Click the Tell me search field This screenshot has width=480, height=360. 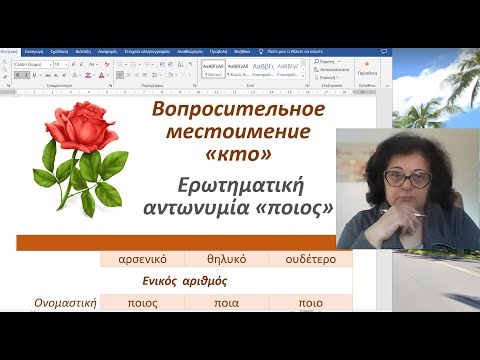coord(295,52)
